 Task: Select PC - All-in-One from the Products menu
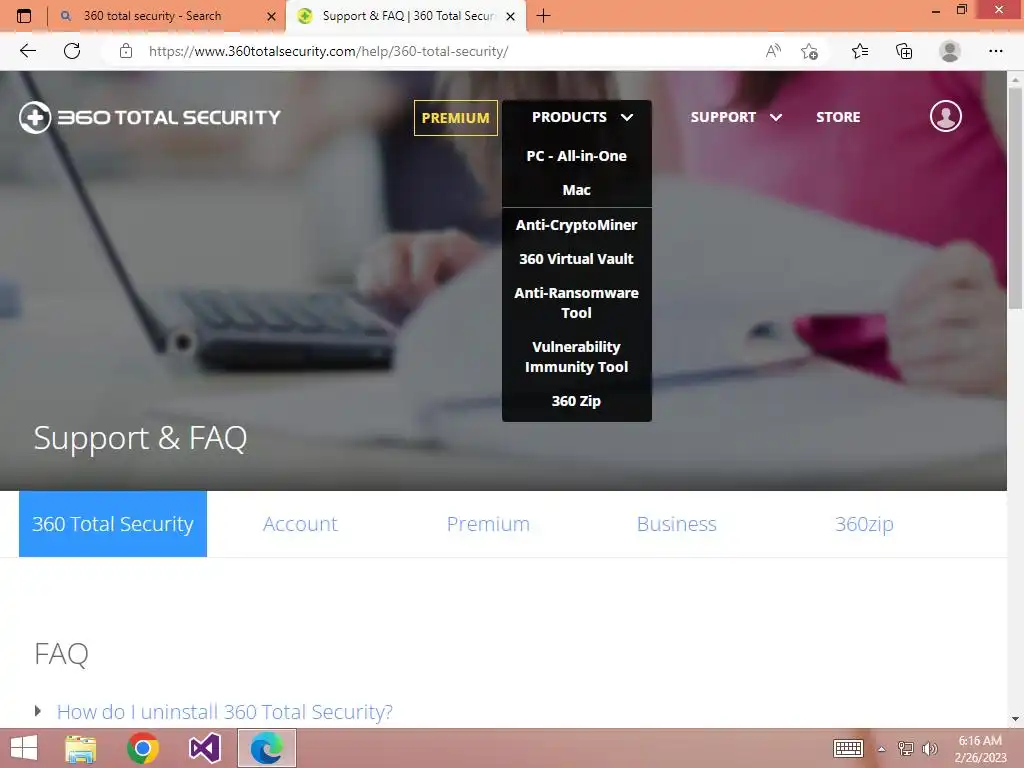pyautogui.click(x=577, y=156)
